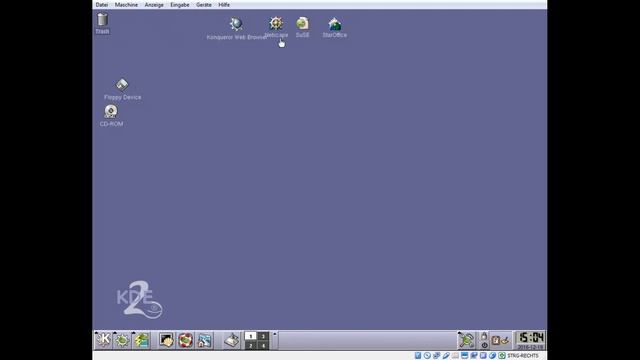Open the lifebuoy help icon in panel
The width and height of the screenshot is (640, 360).
tap(185, 340)
